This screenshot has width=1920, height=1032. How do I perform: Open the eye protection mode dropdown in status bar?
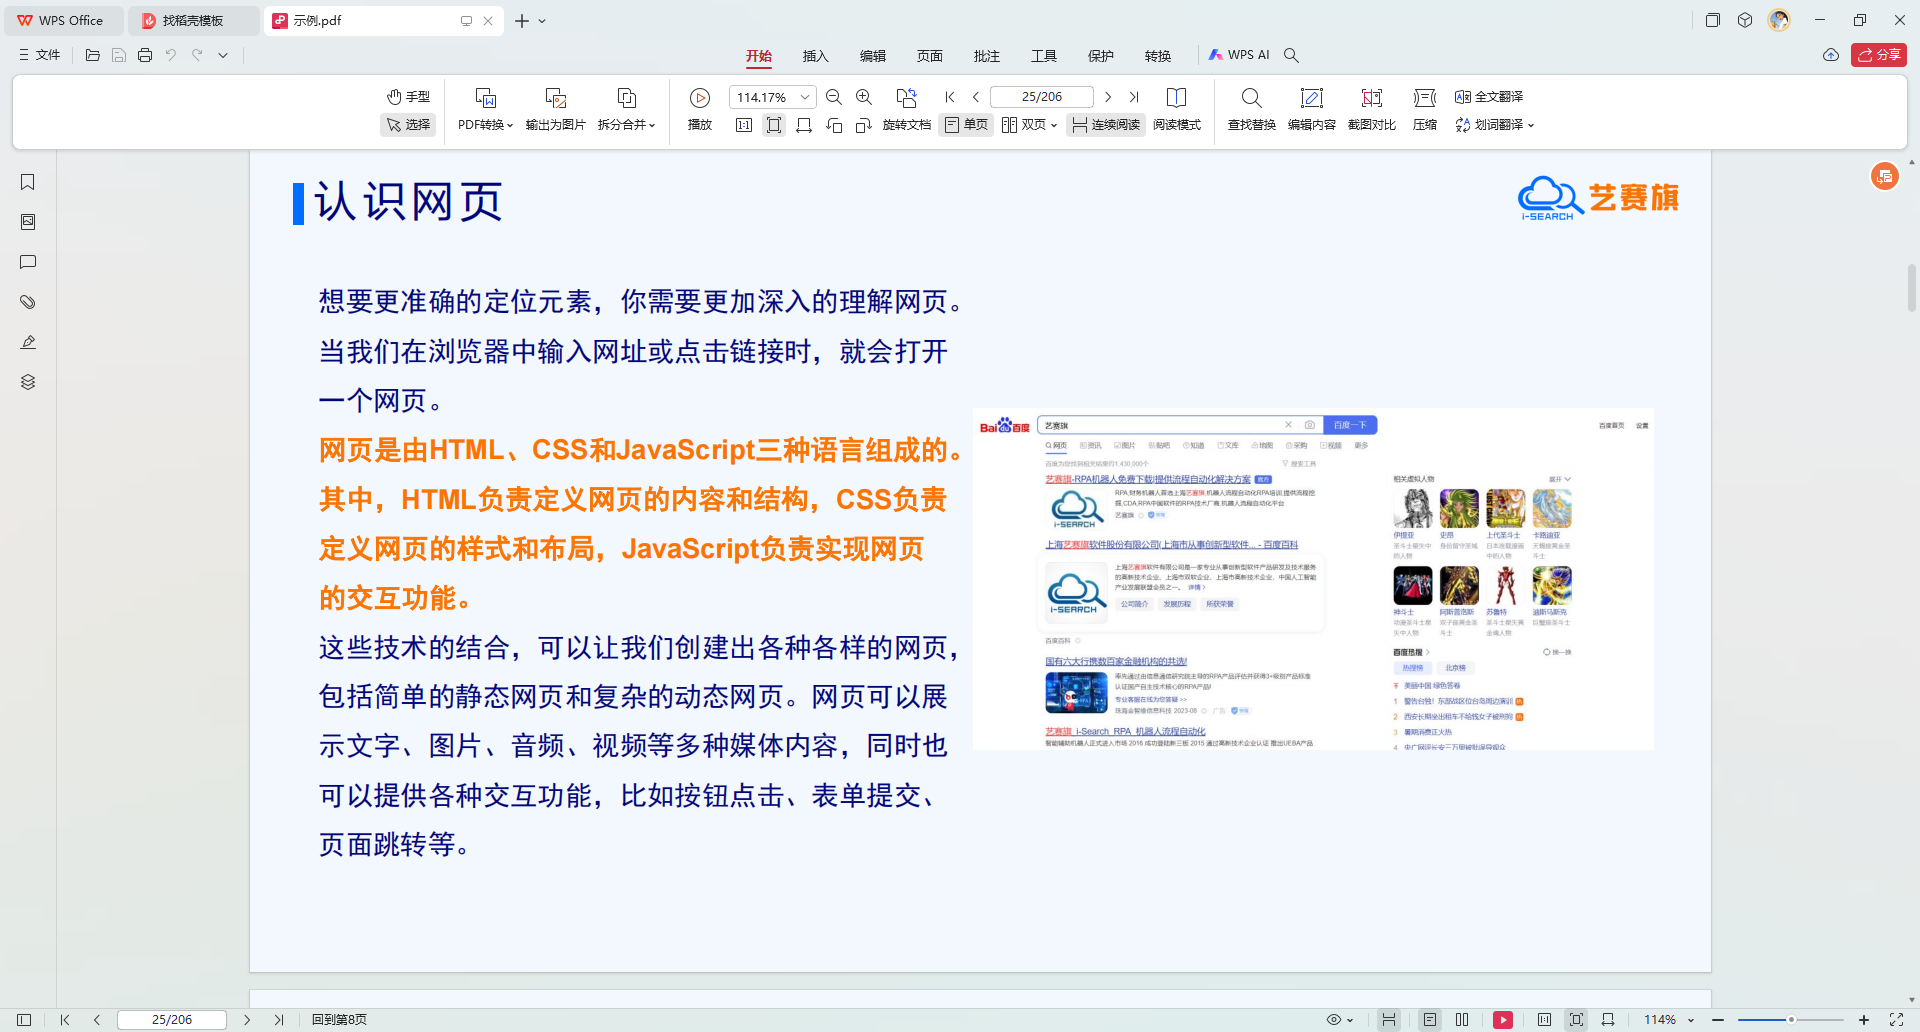tap(1339, 1020)
